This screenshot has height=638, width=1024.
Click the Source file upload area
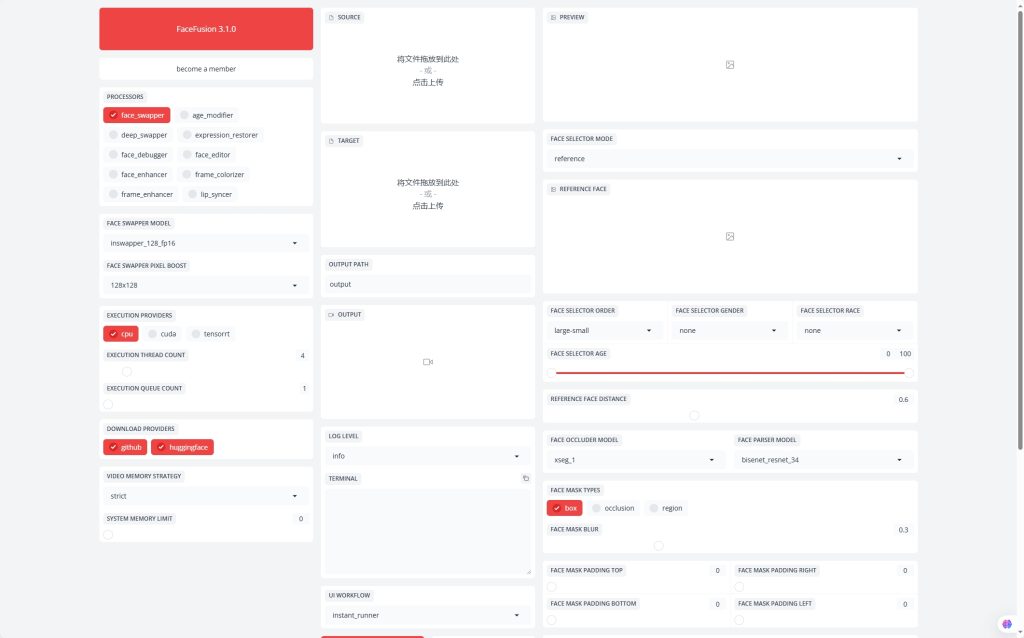(428, 71)
